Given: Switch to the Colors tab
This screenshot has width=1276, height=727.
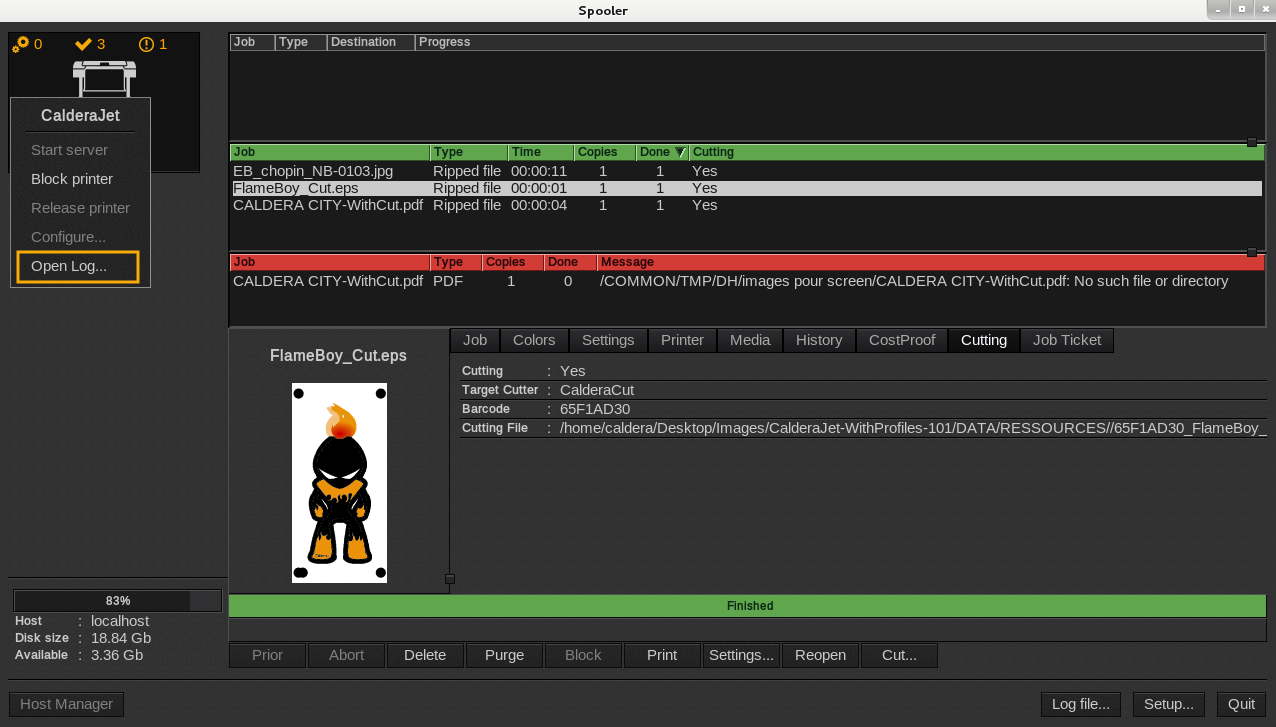Looking at the screenshot, I should [534, 340].
